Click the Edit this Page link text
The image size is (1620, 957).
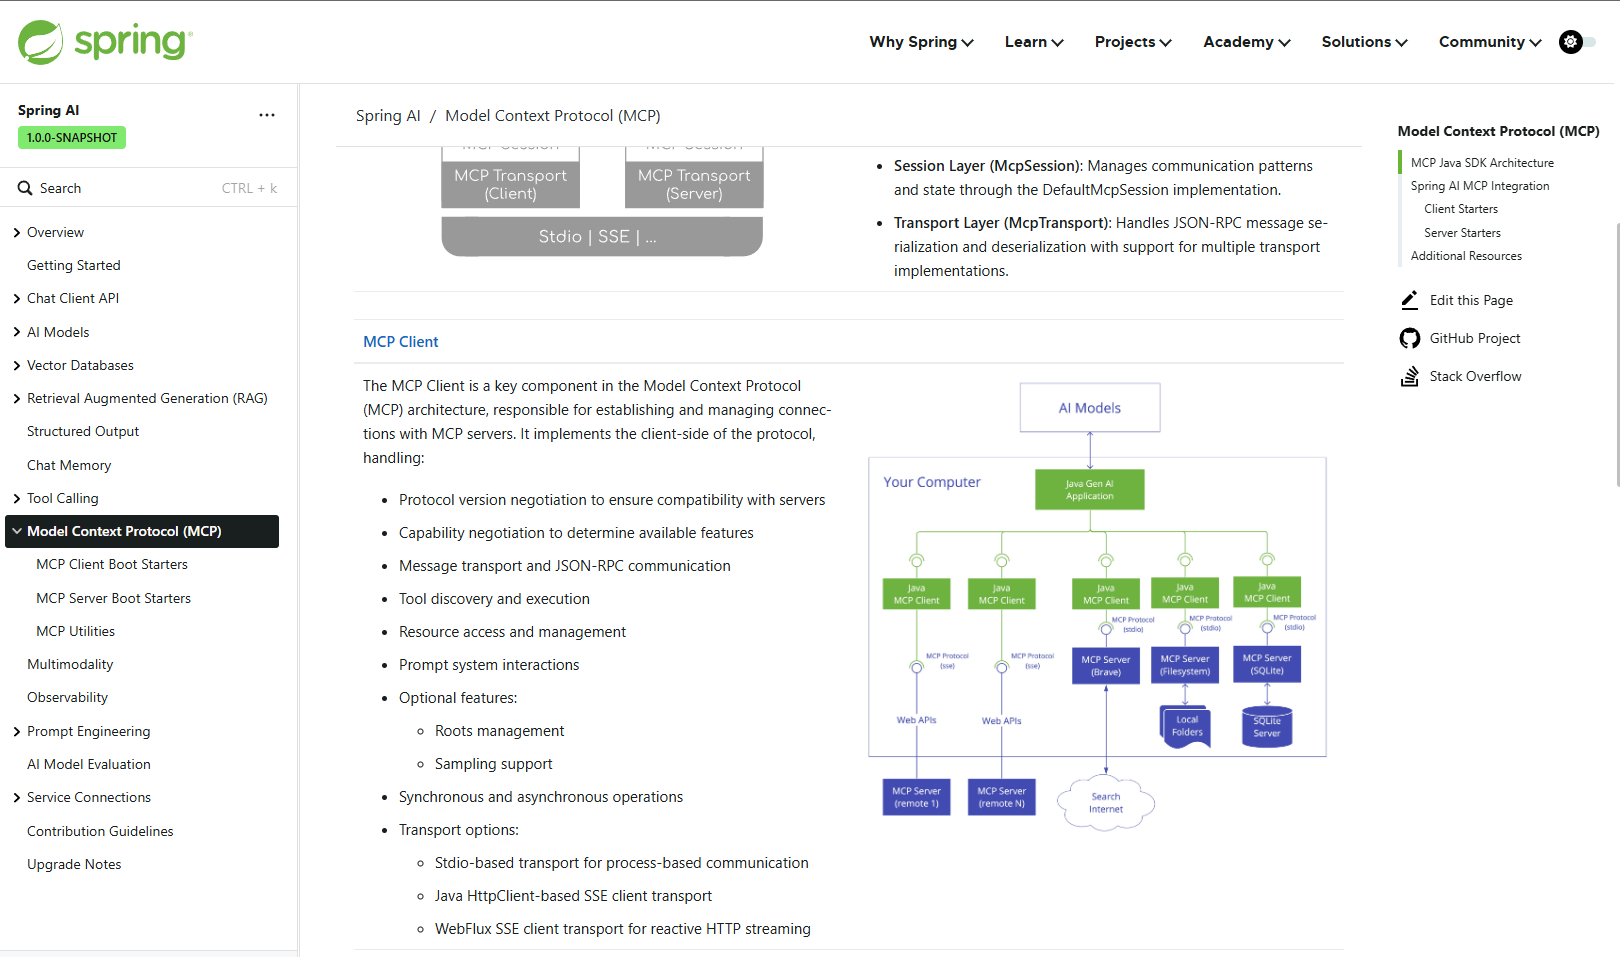tap(1471, 300)
